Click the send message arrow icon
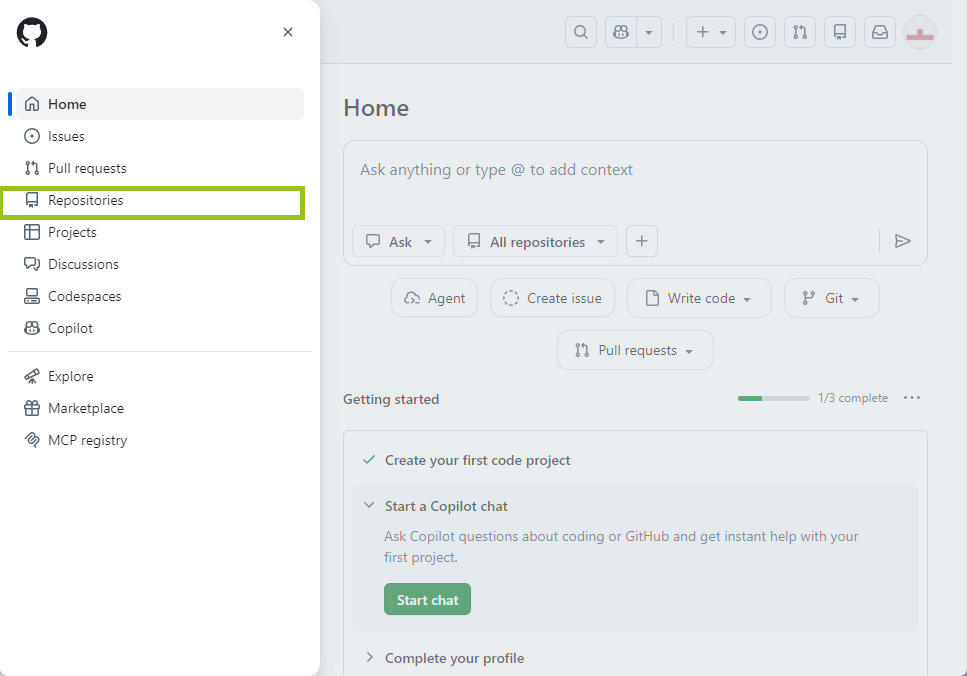967x676 pixels. coord(902,241)
